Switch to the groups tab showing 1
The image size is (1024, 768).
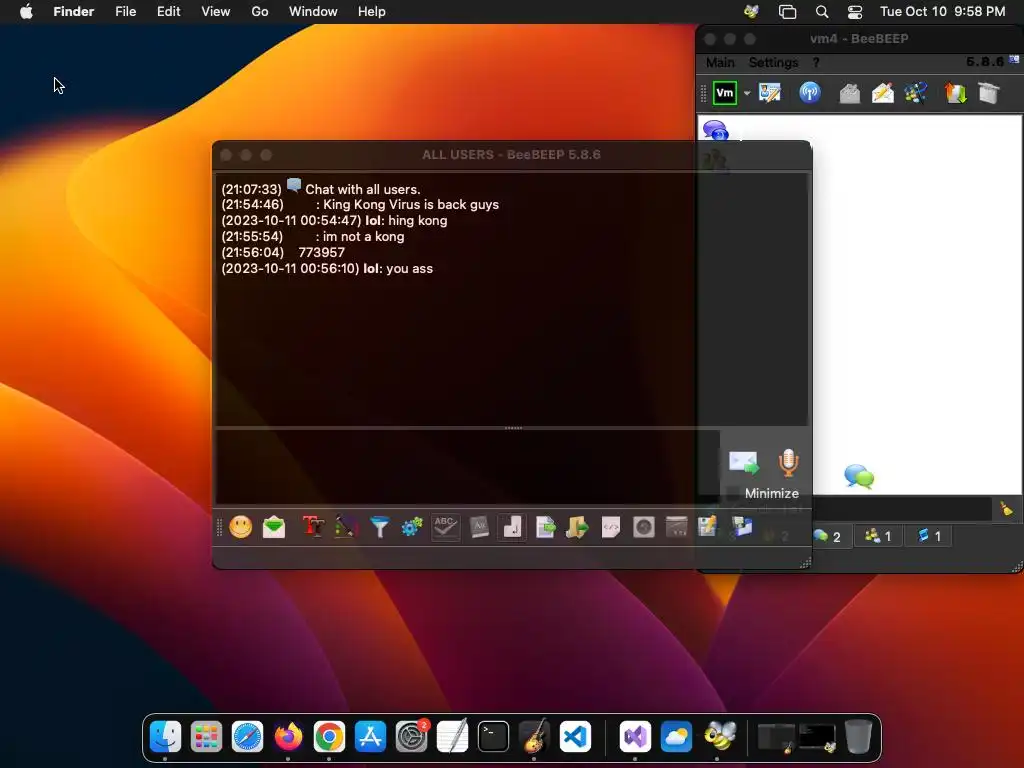click(878, 536)
